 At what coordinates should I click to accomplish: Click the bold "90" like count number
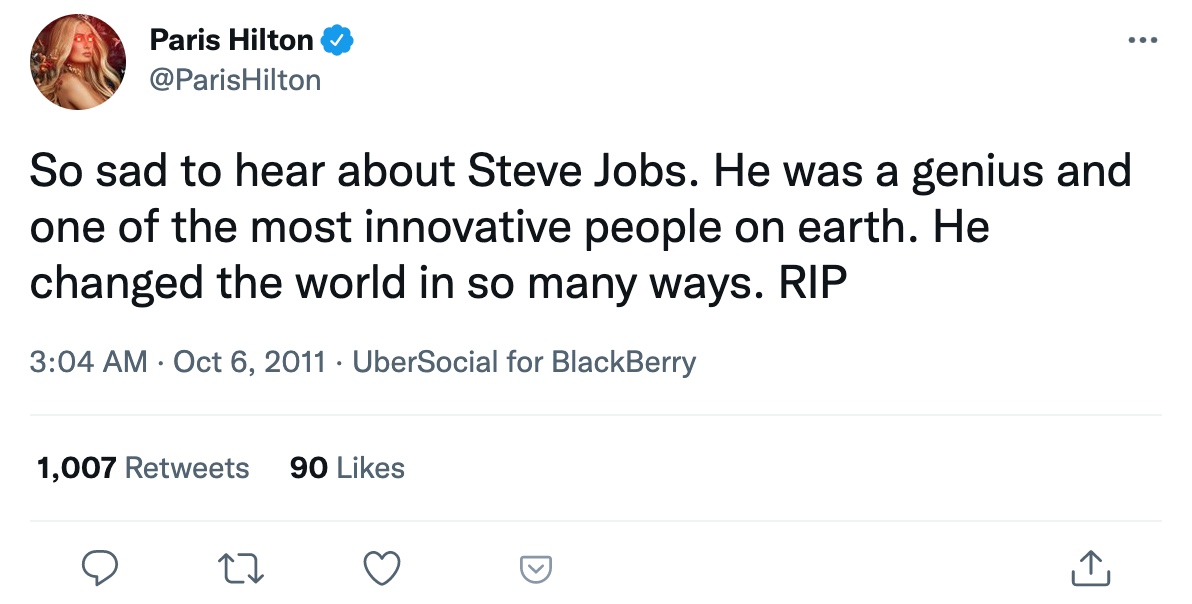308,468
